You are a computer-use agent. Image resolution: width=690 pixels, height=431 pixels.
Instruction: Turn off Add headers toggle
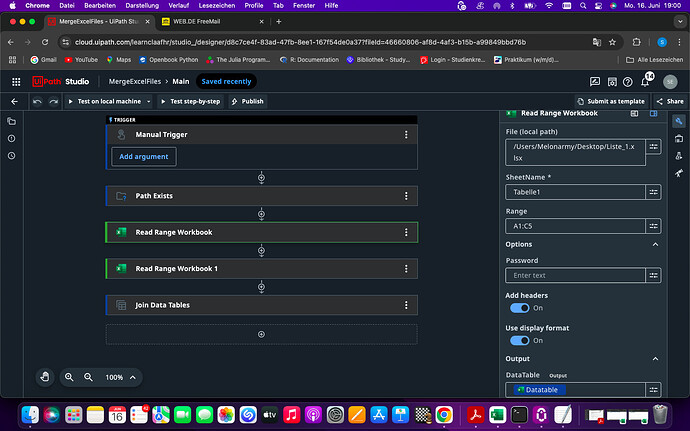point(519,308)
